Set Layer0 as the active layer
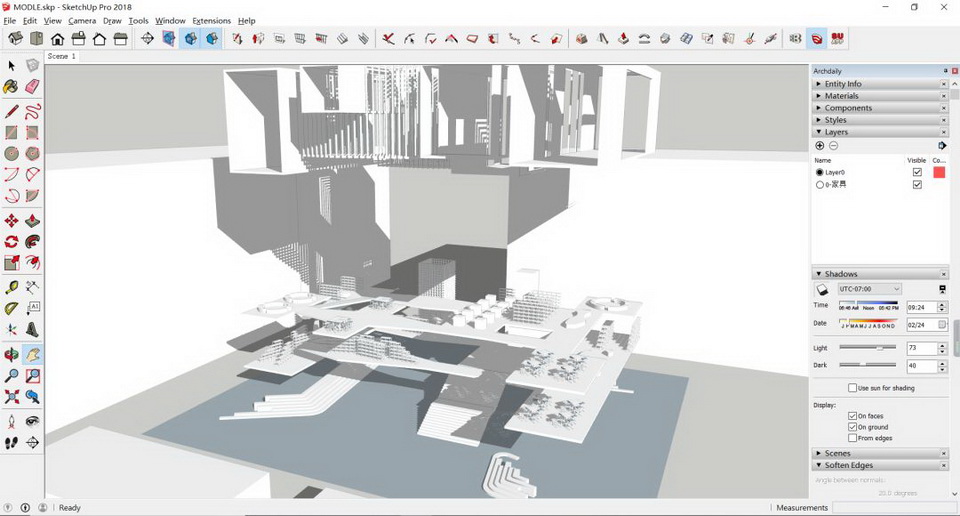960x516 pixels. pos(820,172)
